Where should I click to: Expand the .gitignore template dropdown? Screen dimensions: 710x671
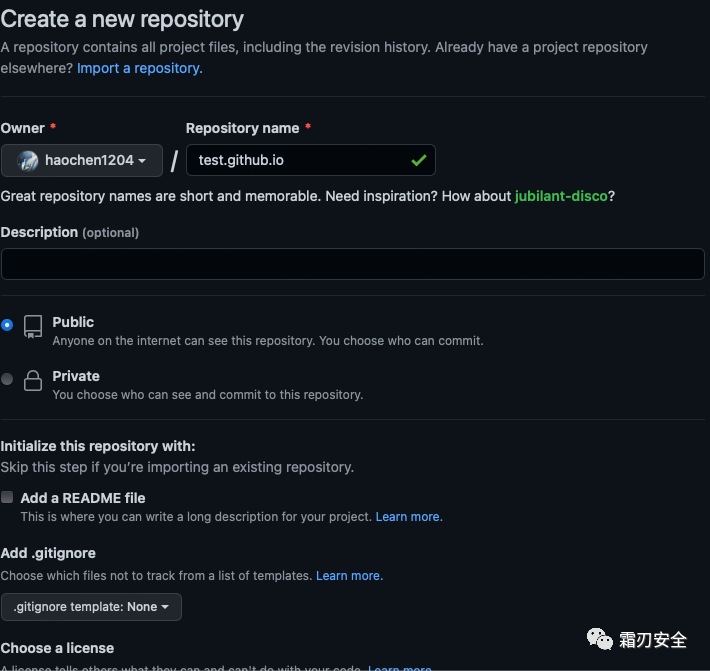(x=91, y=606)
